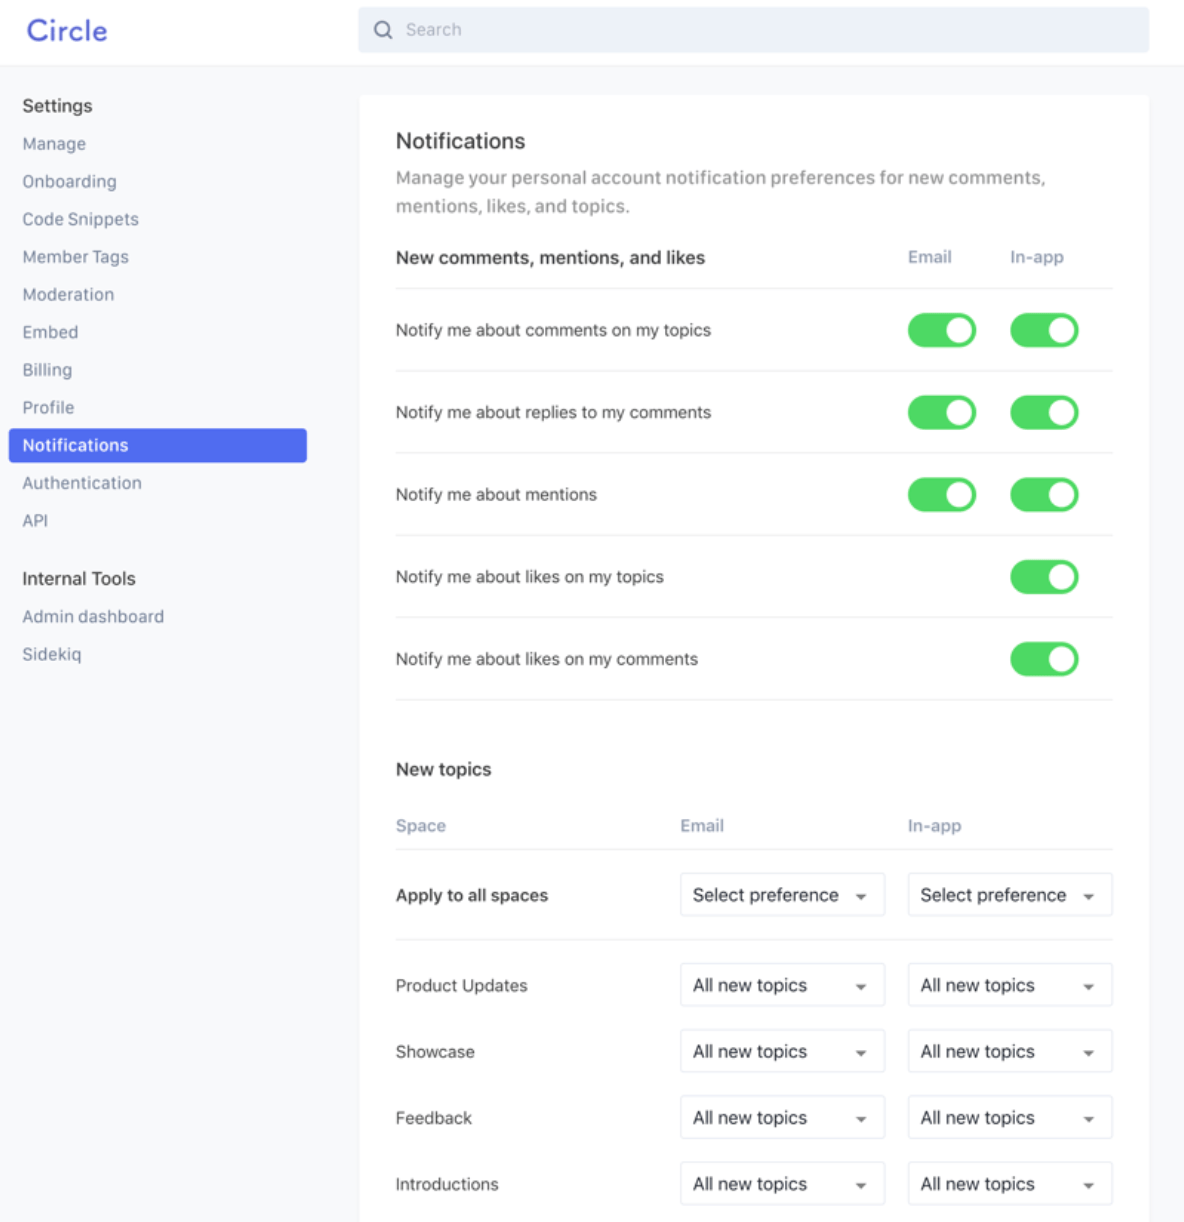Open the Admin dashboard
1184x1222 pixels.
93,616
